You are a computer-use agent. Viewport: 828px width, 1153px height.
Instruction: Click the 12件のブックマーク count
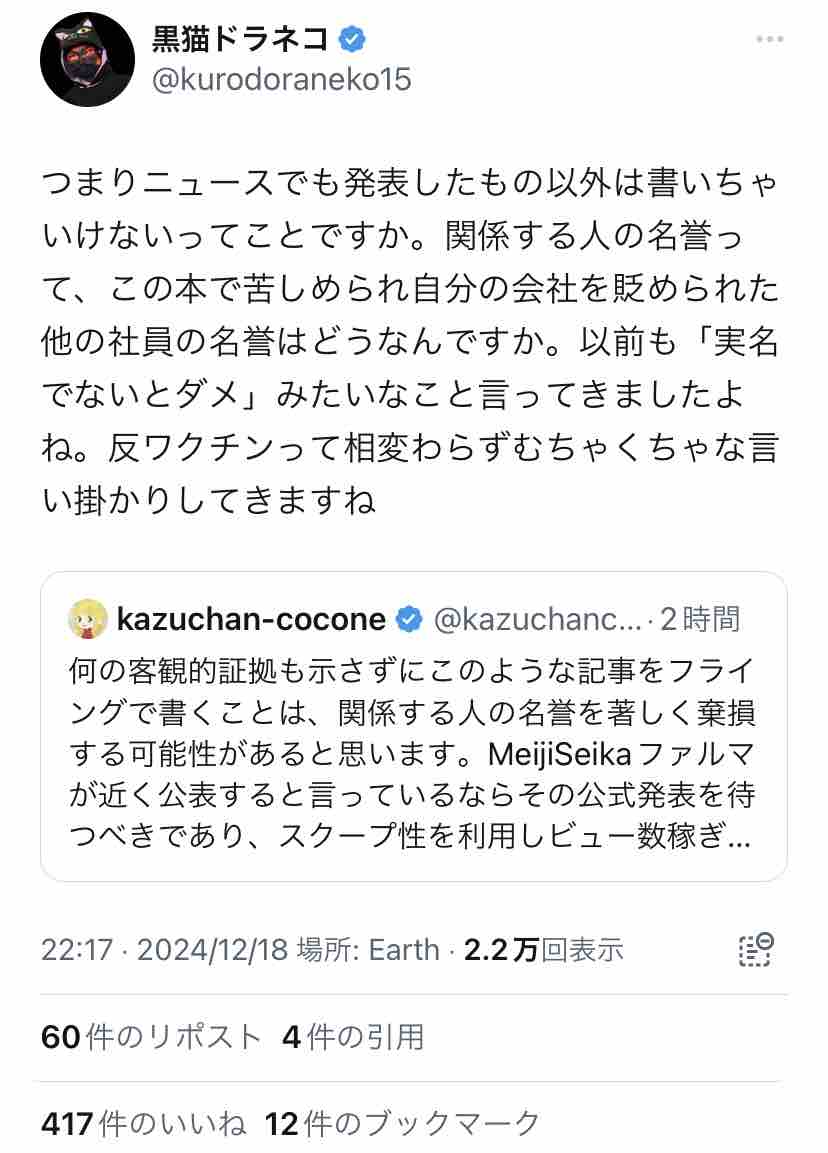pyautogui.click(x=403, y=1123)
